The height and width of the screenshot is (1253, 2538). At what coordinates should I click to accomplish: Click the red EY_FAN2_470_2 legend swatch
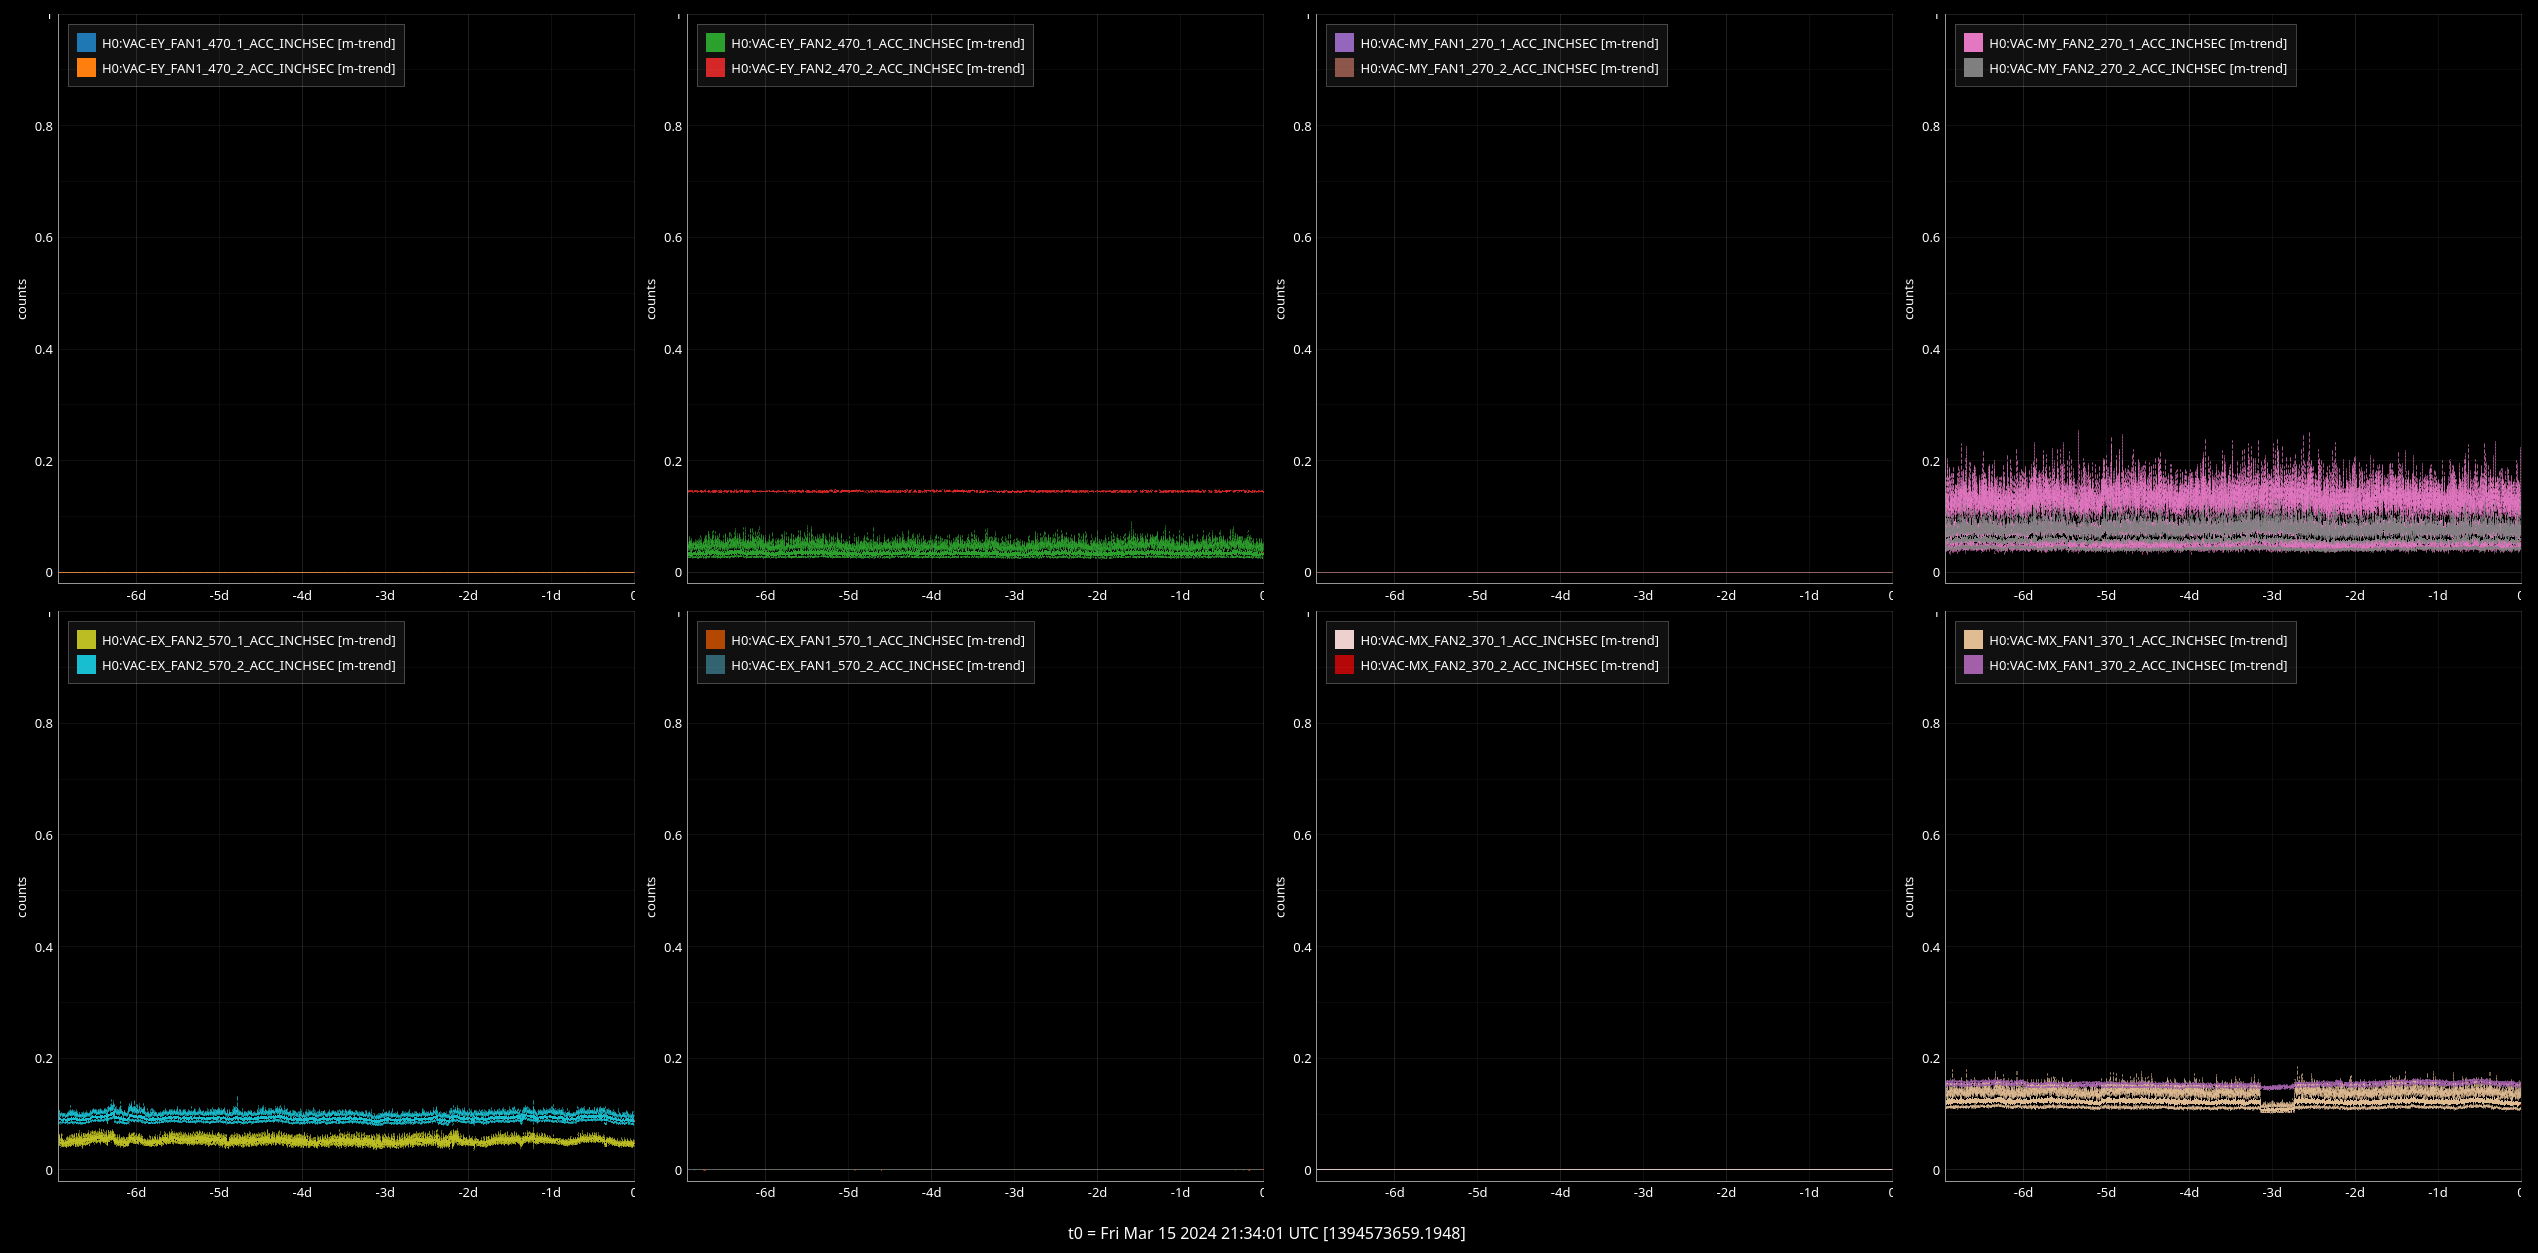point(715,68)
